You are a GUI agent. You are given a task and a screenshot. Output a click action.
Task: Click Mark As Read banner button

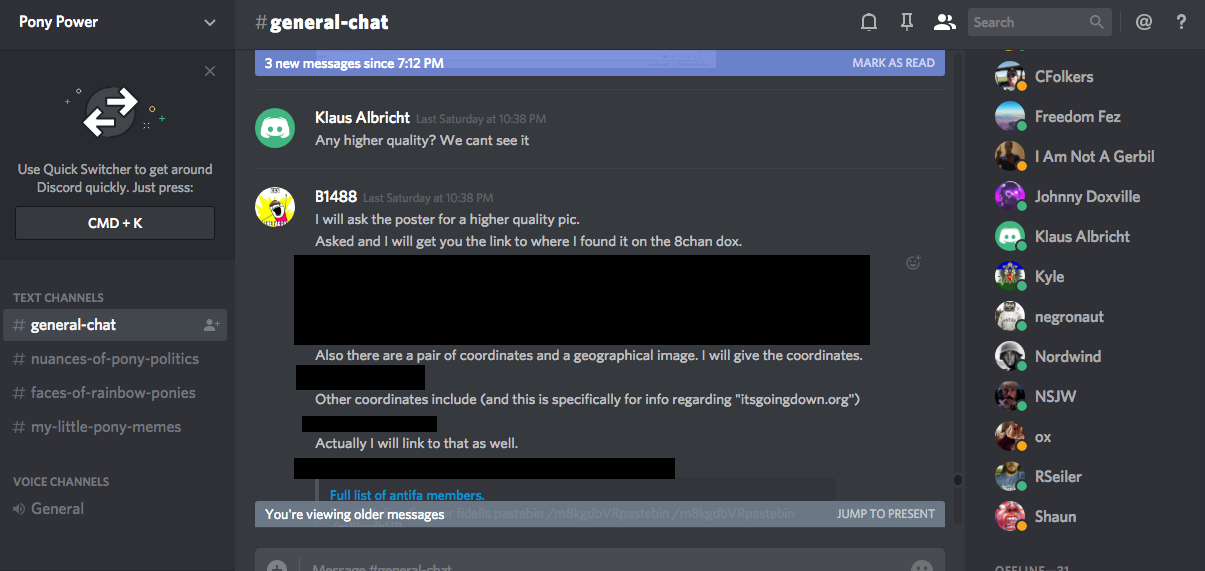click(x=893, y=63)
